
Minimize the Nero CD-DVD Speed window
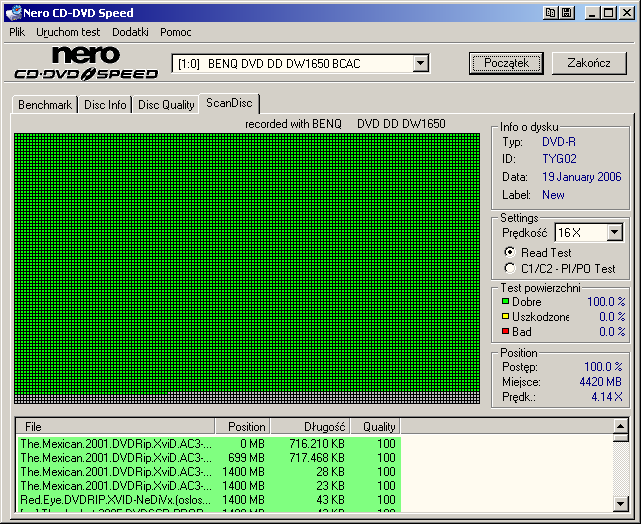(x=592, y=13)
